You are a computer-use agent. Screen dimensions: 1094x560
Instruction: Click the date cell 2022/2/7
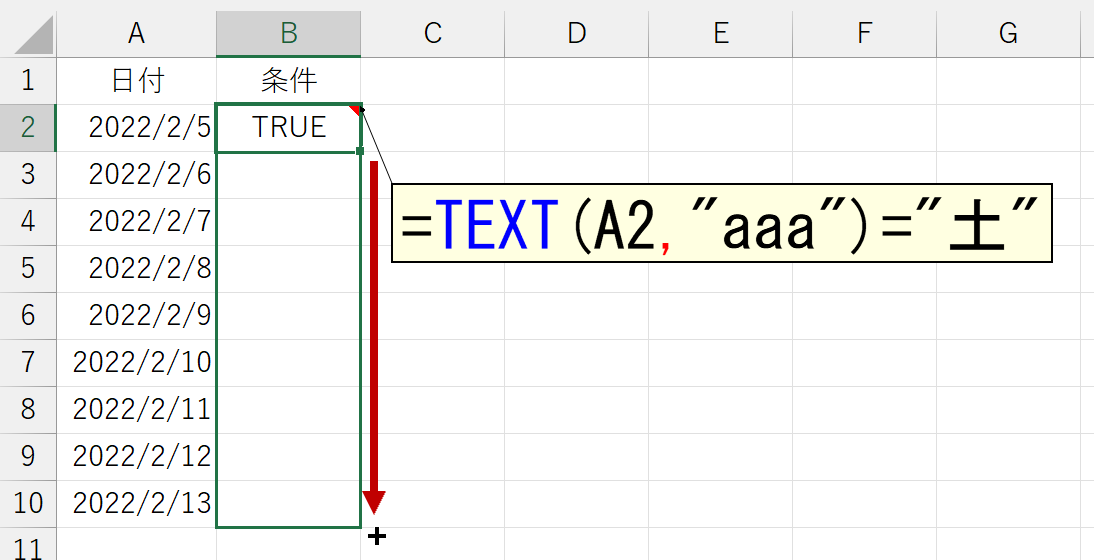click(x=137, y=222)
